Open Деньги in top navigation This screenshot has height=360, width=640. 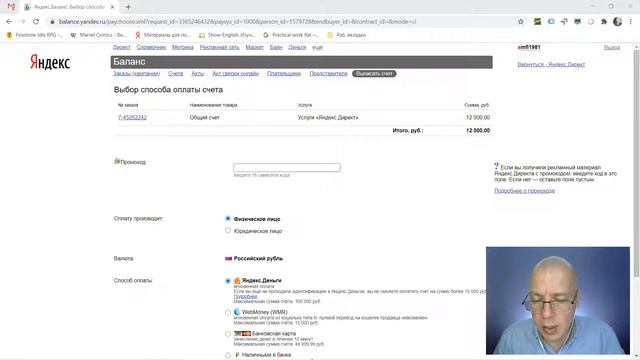click(297, 47)
